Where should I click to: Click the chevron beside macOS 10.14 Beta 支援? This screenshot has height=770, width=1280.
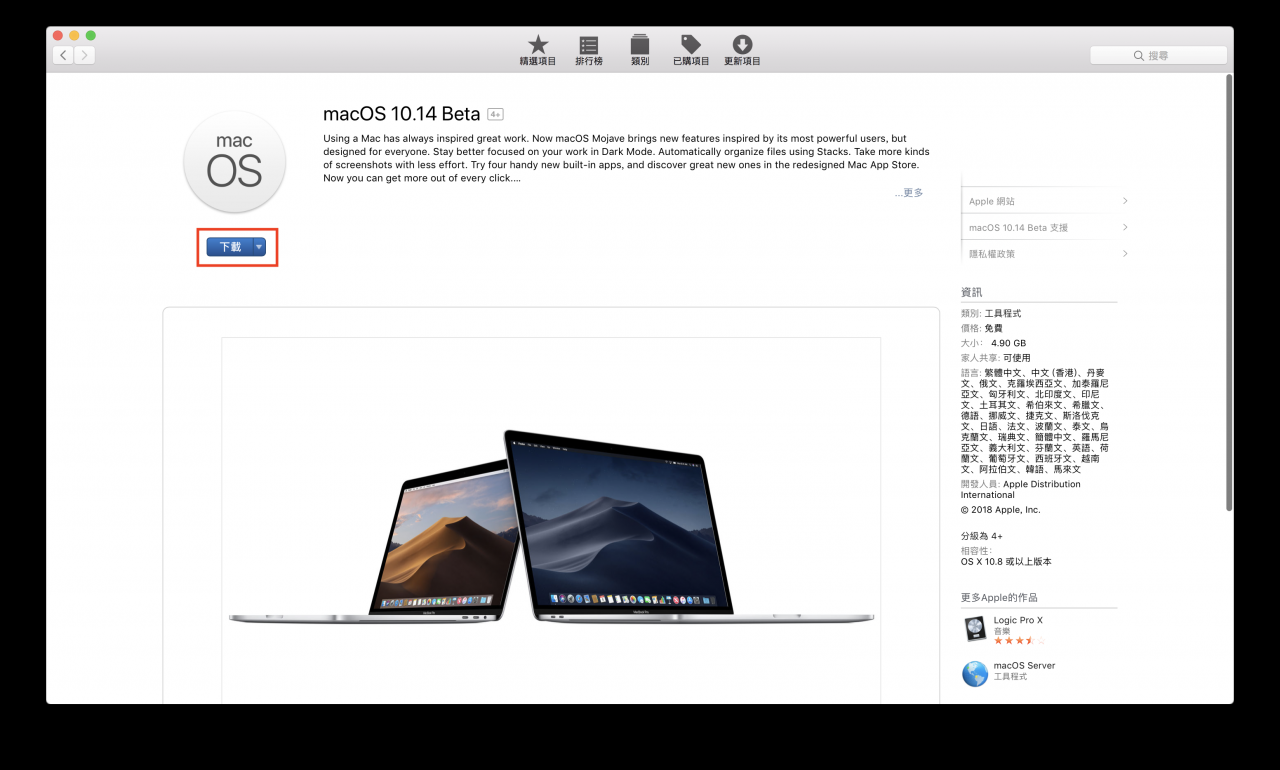pos(1125,227)
